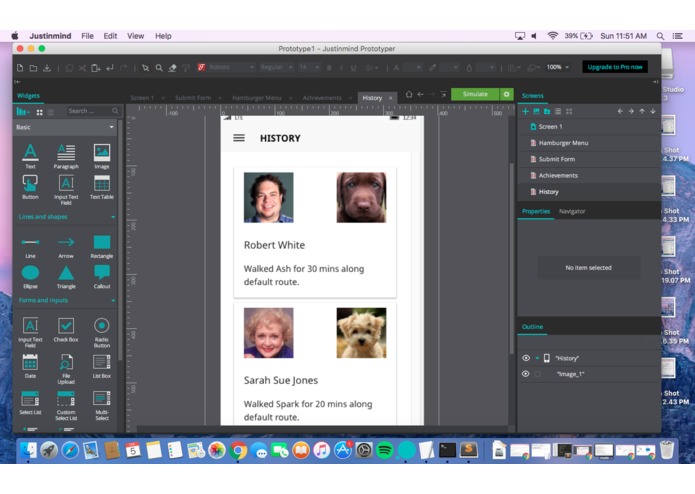Image resolution: width=695 pixels, height=494 pixels.
Task: Collapse the Lines and shapes section
Action: click(x=113, y=217)
